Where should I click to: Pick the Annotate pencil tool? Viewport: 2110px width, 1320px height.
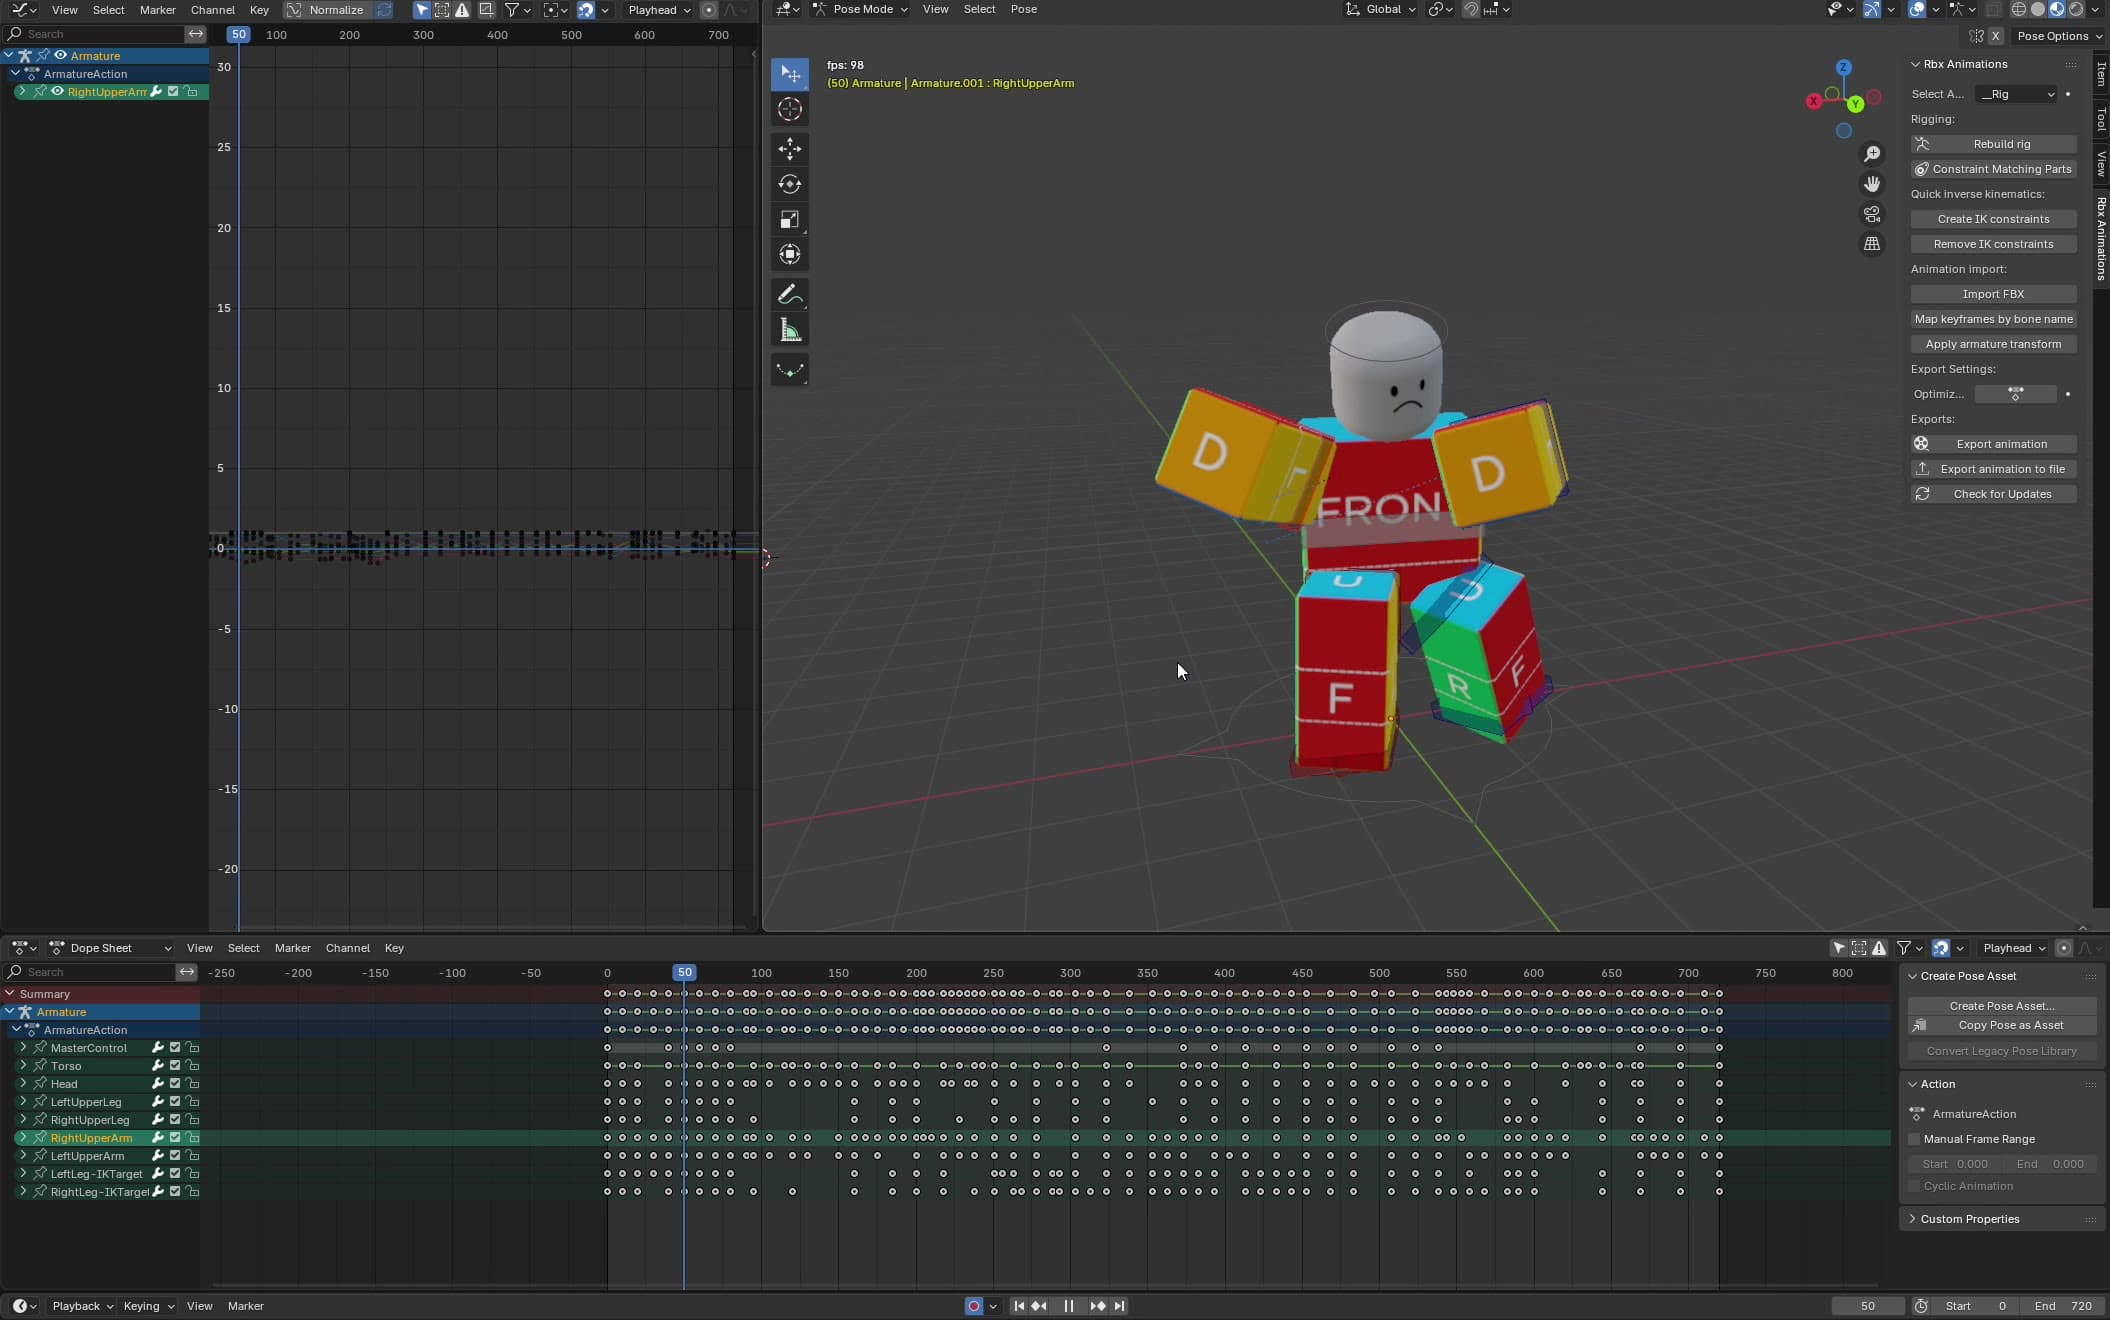pyautogui.click(x=790, y=294)
